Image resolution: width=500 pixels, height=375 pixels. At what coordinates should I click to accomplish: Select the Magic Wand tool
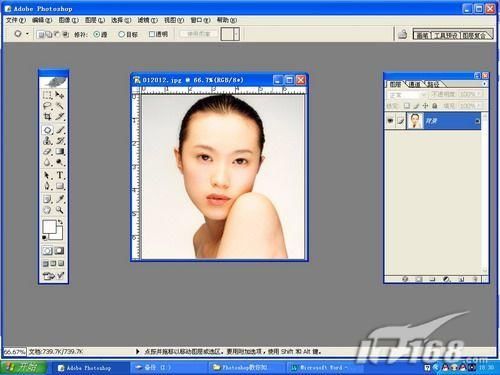[x=60, y=106]
